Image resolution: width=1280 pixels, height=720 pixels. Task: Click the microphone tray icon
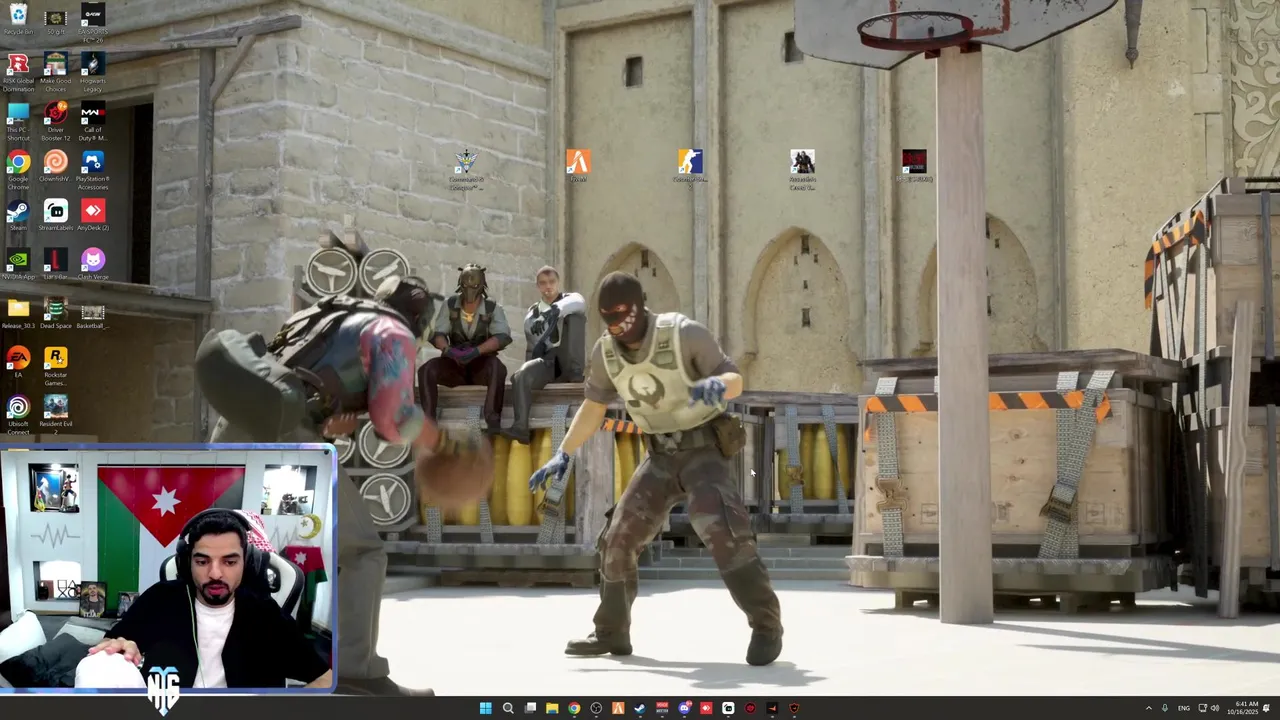click(x=1164, y=708)
